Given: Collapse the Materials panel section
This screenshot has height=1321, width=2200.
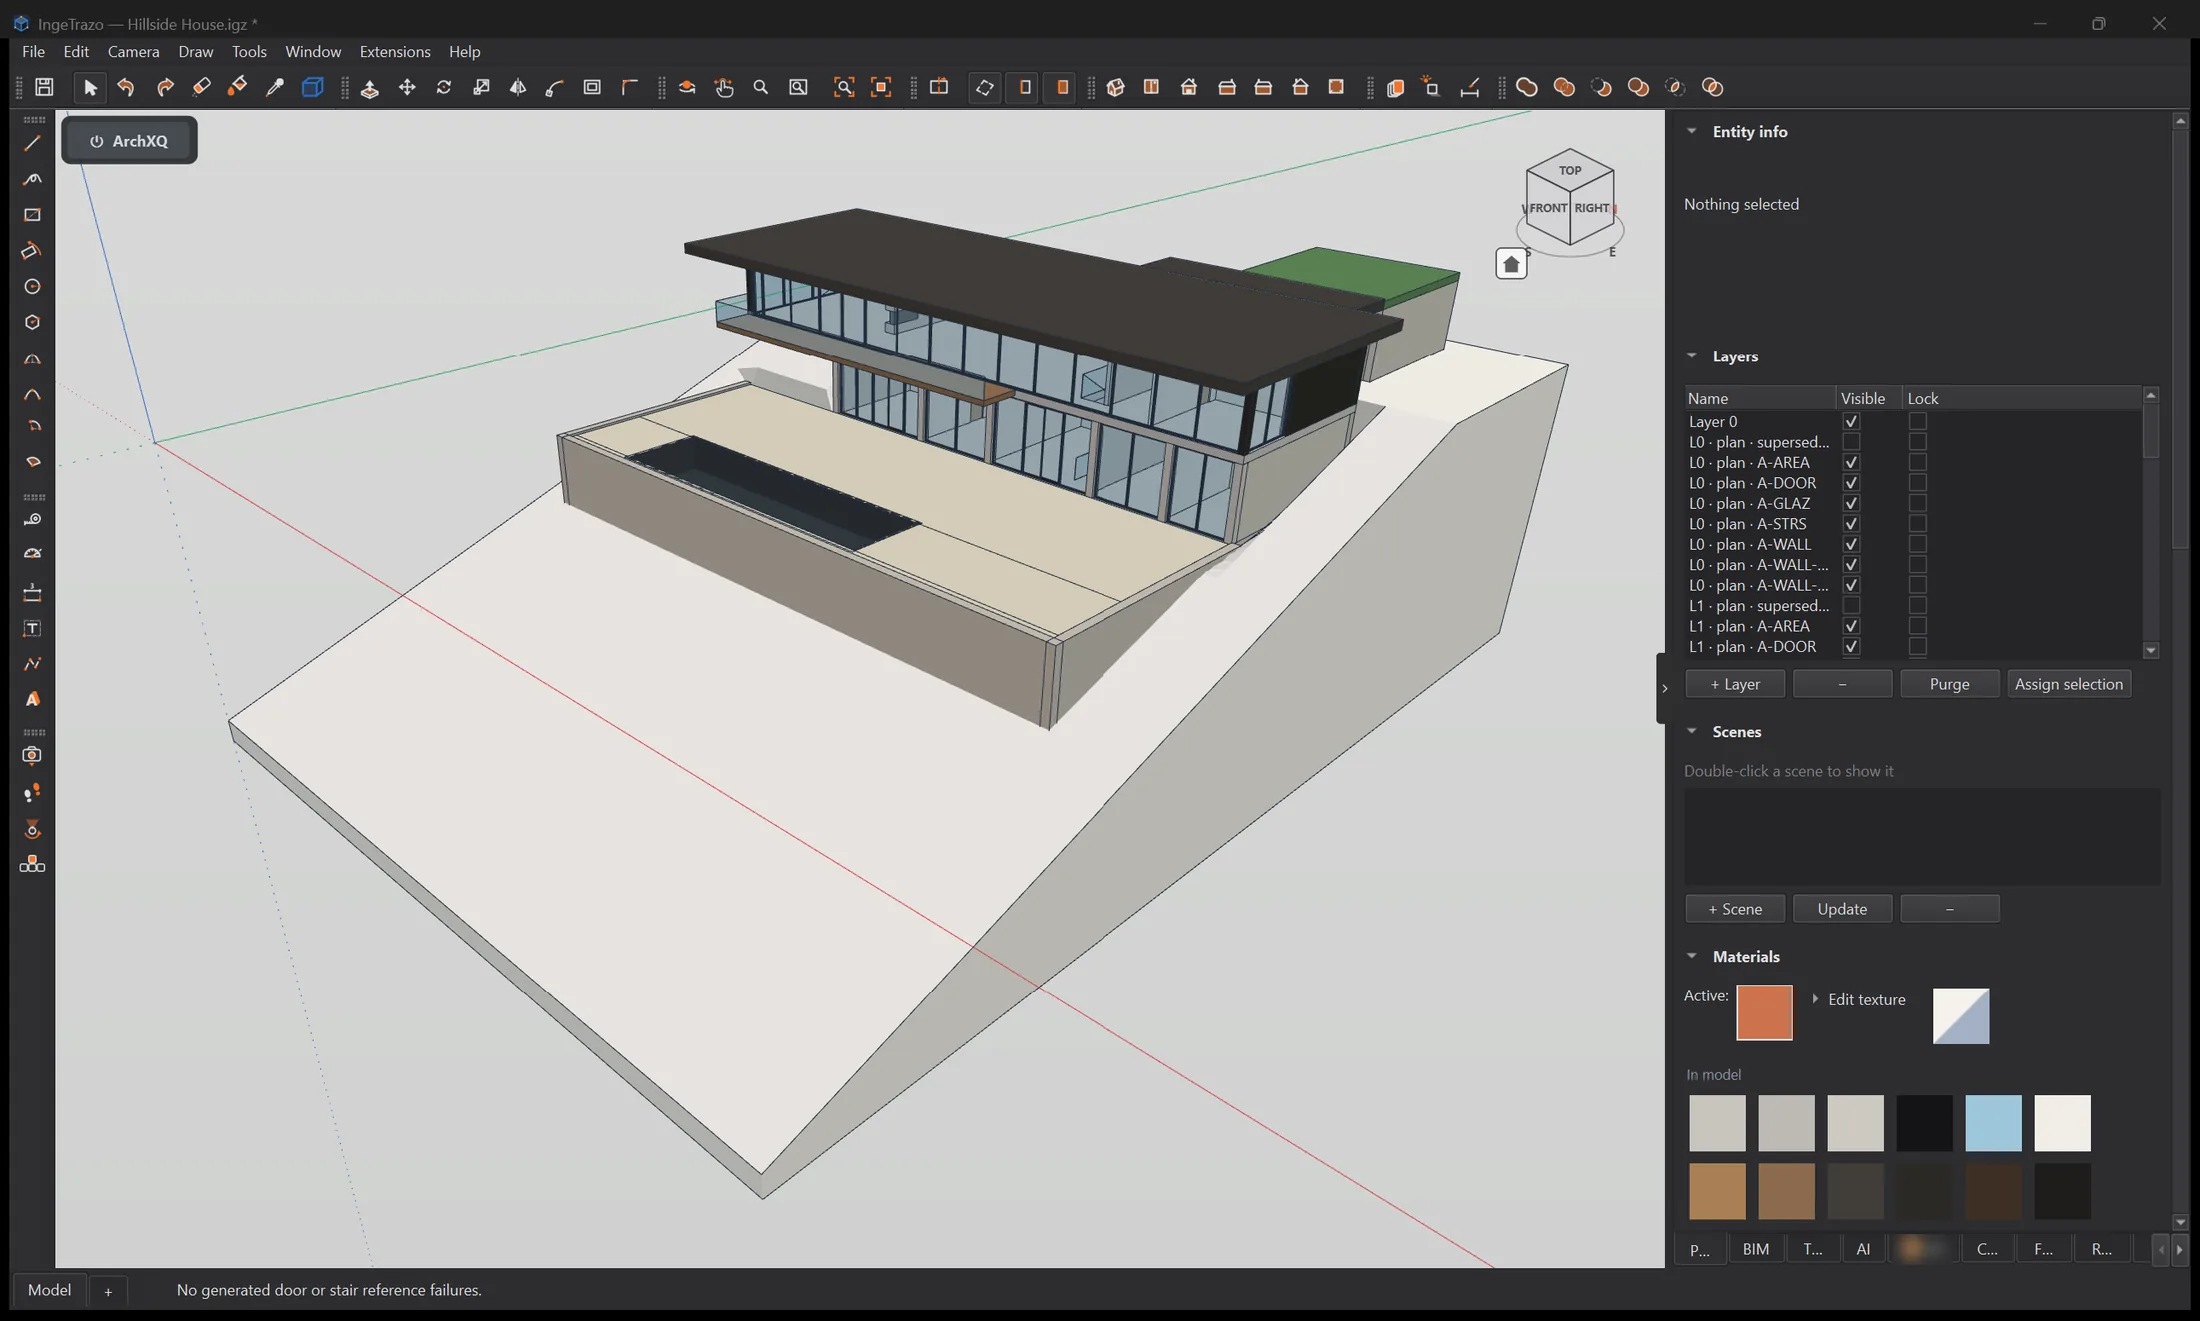Looking at the screenshot, I should pos(1691,957).
